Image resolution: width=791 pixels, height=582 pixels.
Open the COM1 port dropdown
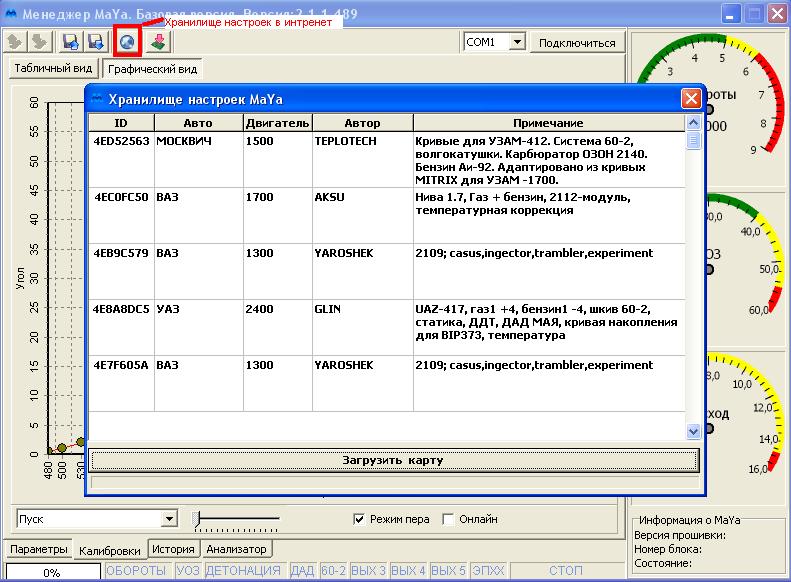pos(517,42)
